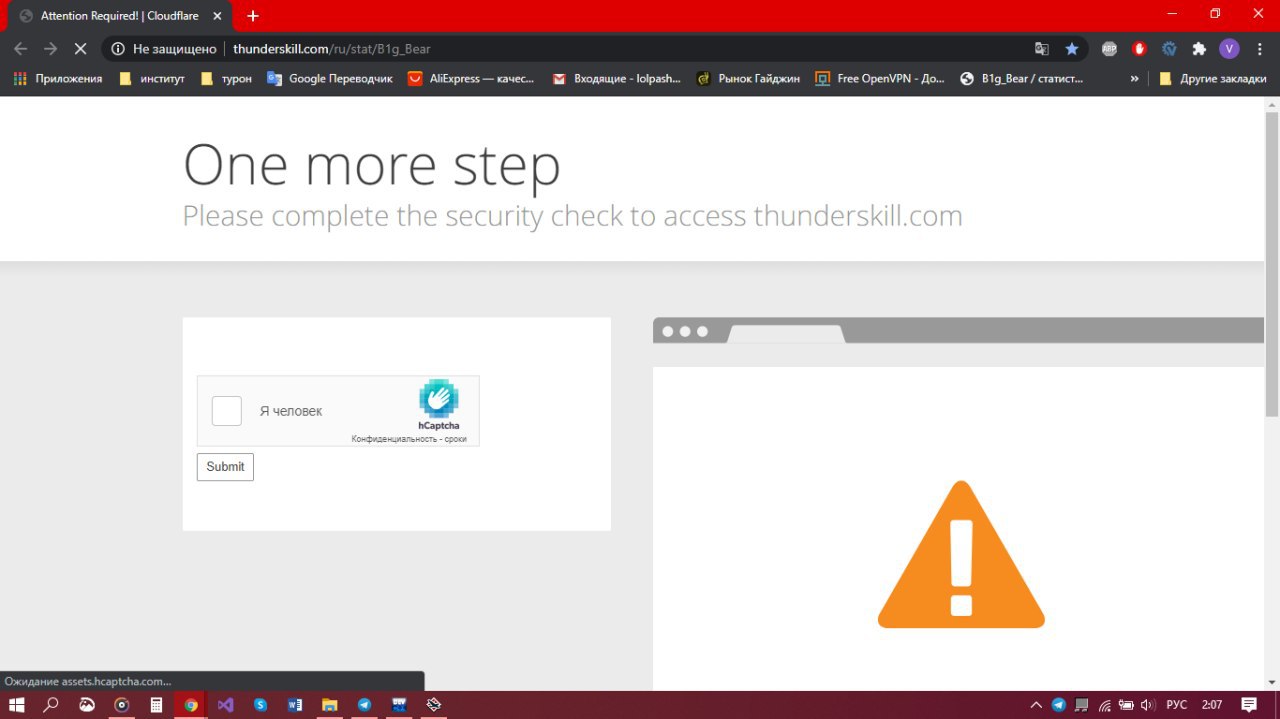Open Telegram from the taskbar
The width and height of the screenshot is (1280, 719).
pos(364,705)
